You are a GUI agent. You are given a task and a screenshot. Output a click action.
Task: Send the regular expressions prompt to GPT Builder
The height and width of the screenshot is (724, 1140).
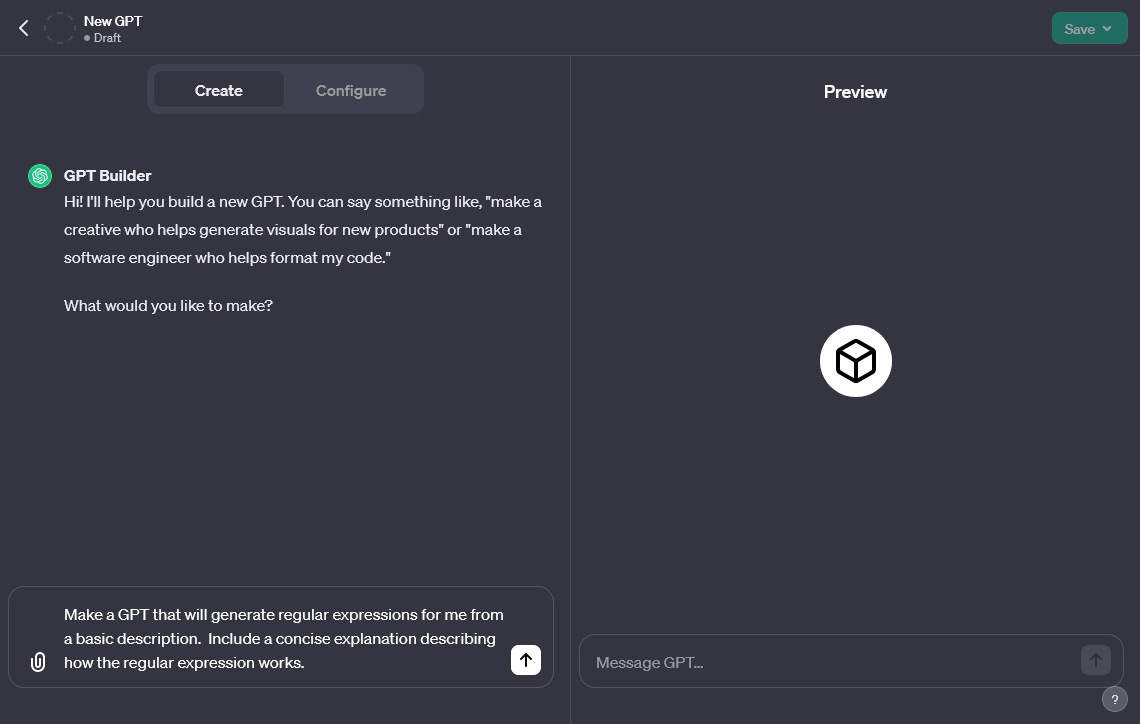point(526,660)
